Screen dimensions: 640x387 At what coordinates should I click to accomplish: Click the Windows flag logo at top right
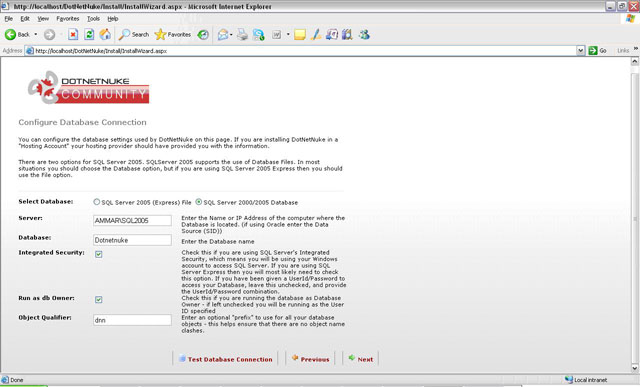(631, 19)
